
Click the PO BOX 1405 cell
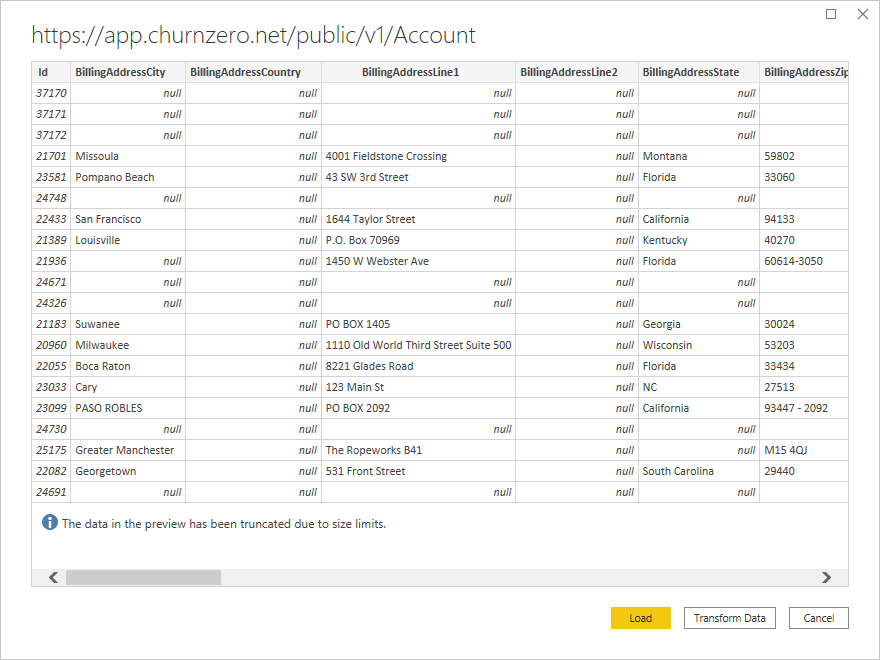[418, 324]
